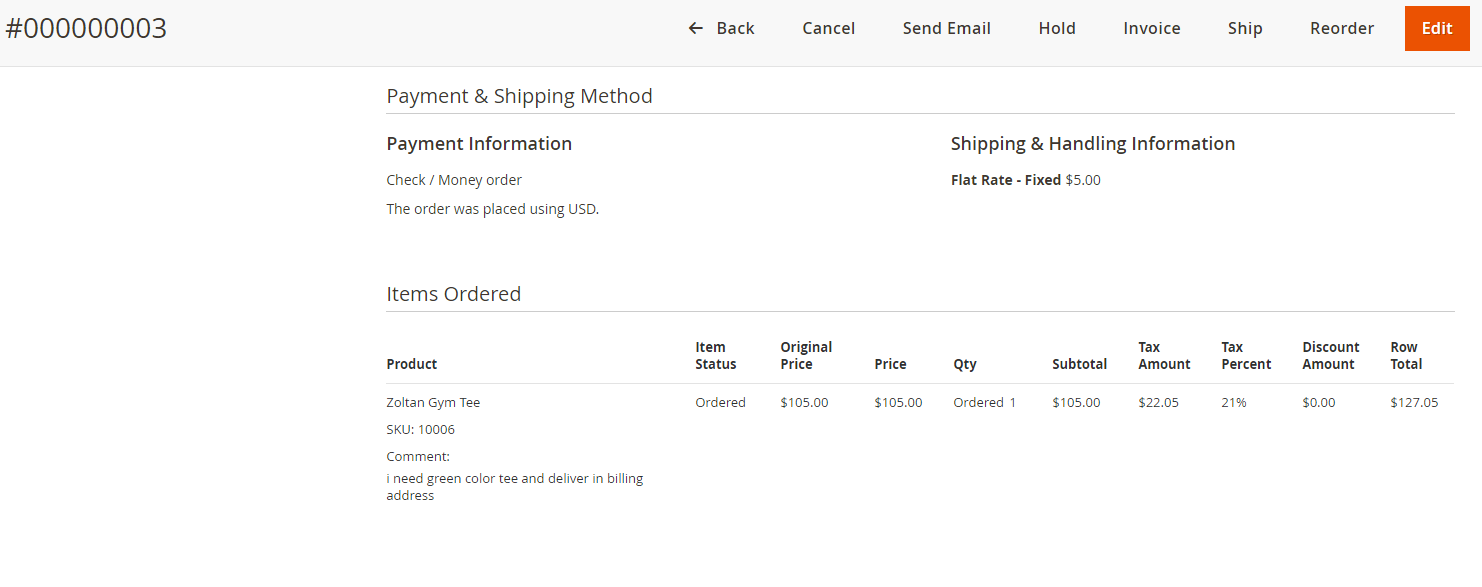Image resolution: width=1482 pixels, height=587 pixels.
Task: Click the Back arrow icon
Action: click(696, 28)
